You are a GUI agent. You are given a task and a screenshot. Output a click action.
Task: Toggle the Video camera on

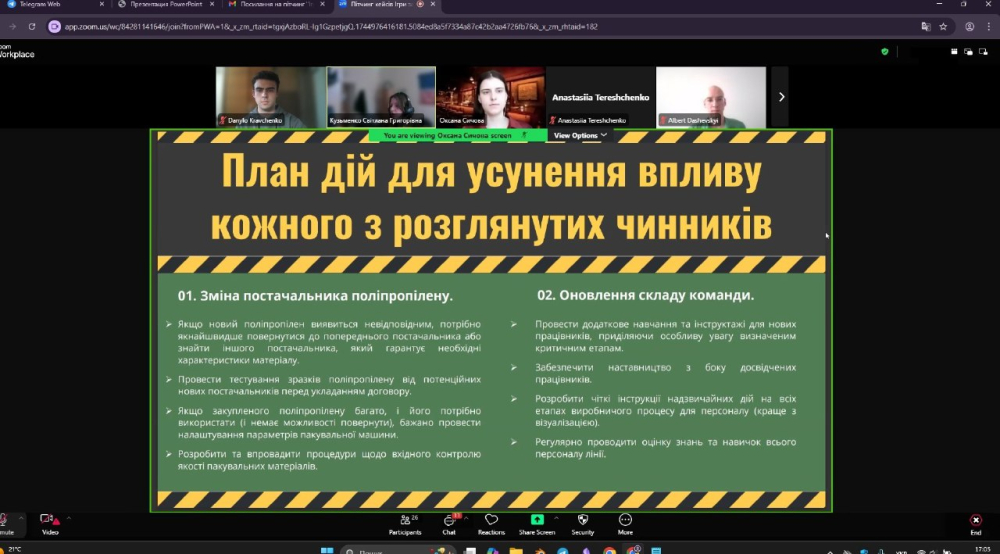pyautogui.click(x=47, y=522)
